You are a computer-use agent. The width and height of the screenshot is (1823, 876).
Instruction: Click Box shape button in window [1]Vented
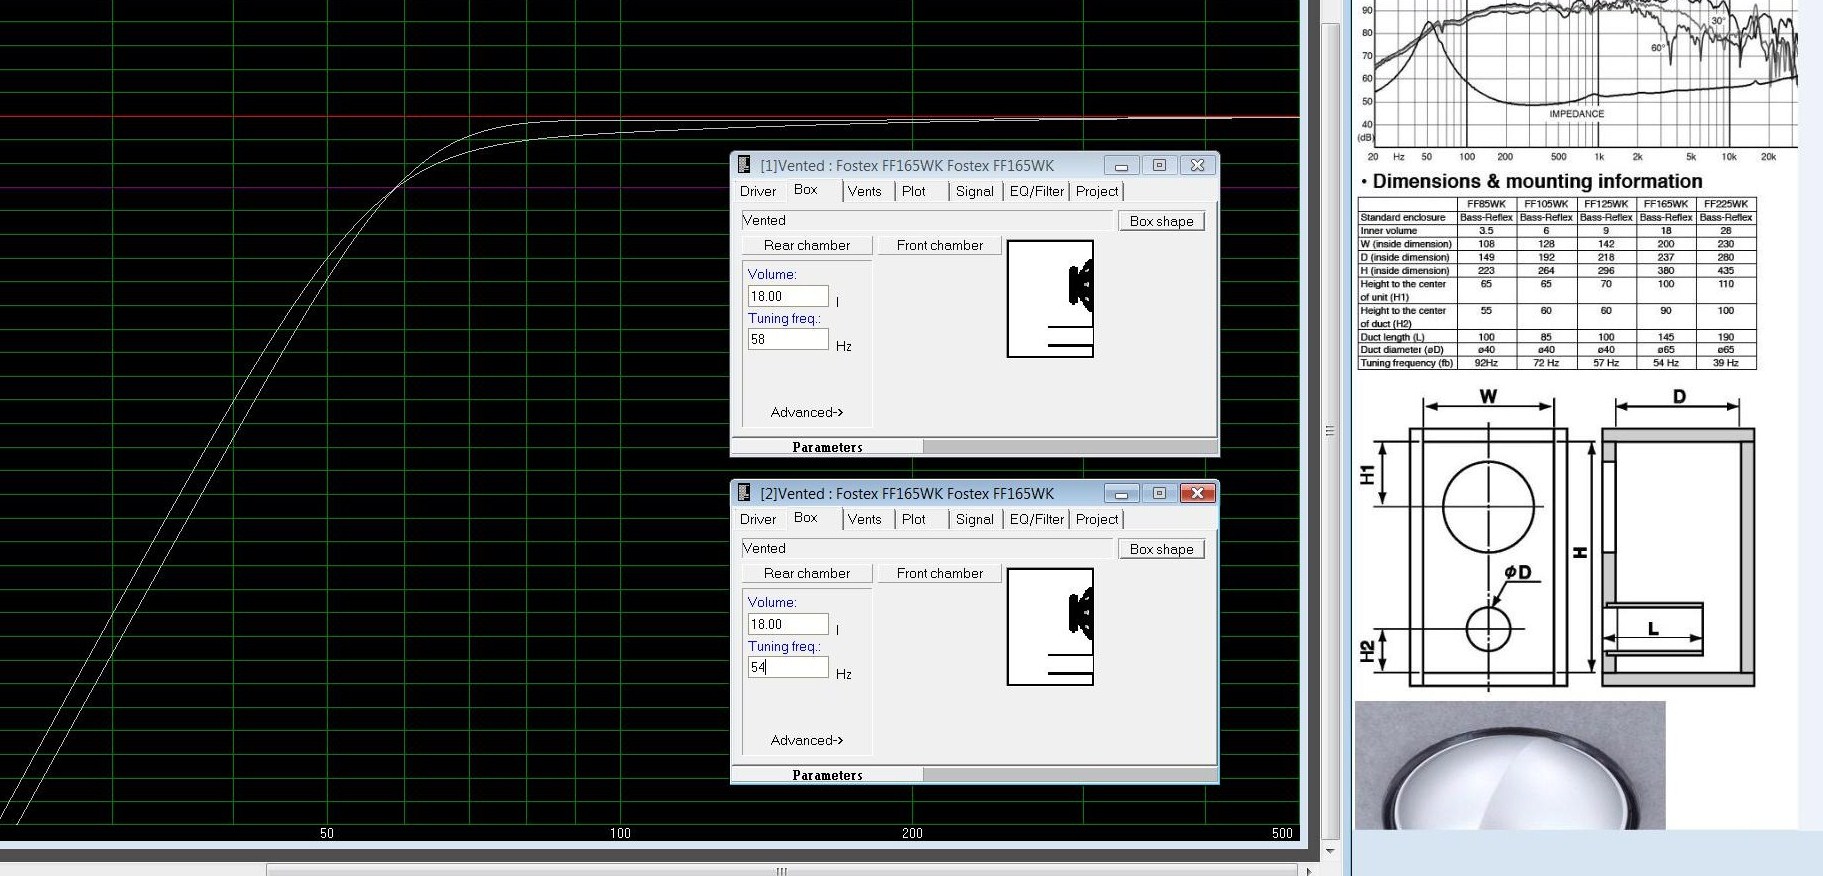[1161, 221]
